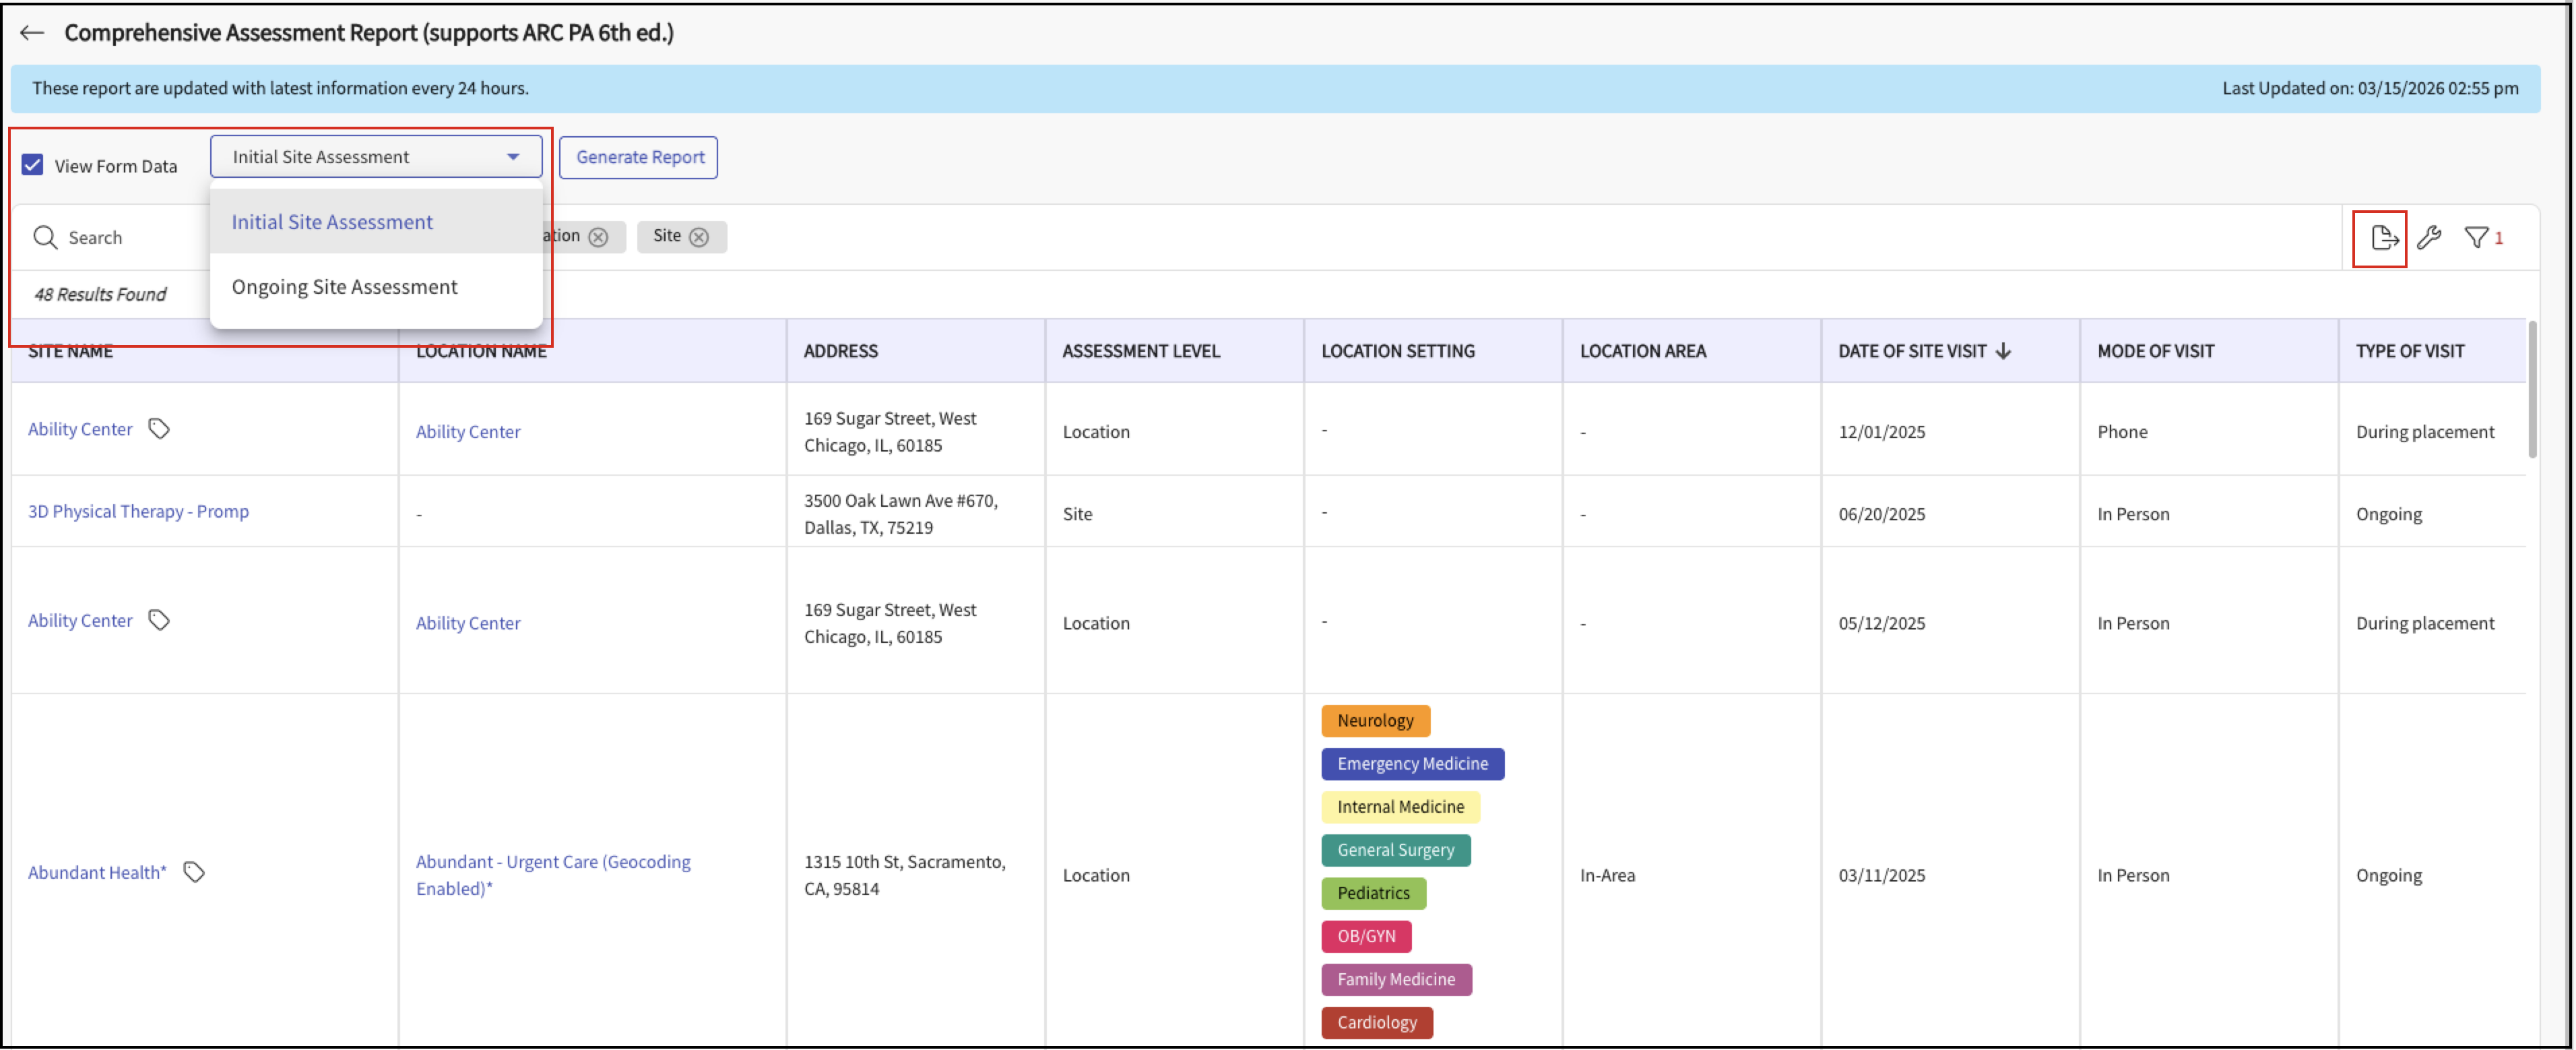This screenshot has height=1050, width=2576.
Task: Uncheck the View Form Data checkbox
Action: click(33, 165)
